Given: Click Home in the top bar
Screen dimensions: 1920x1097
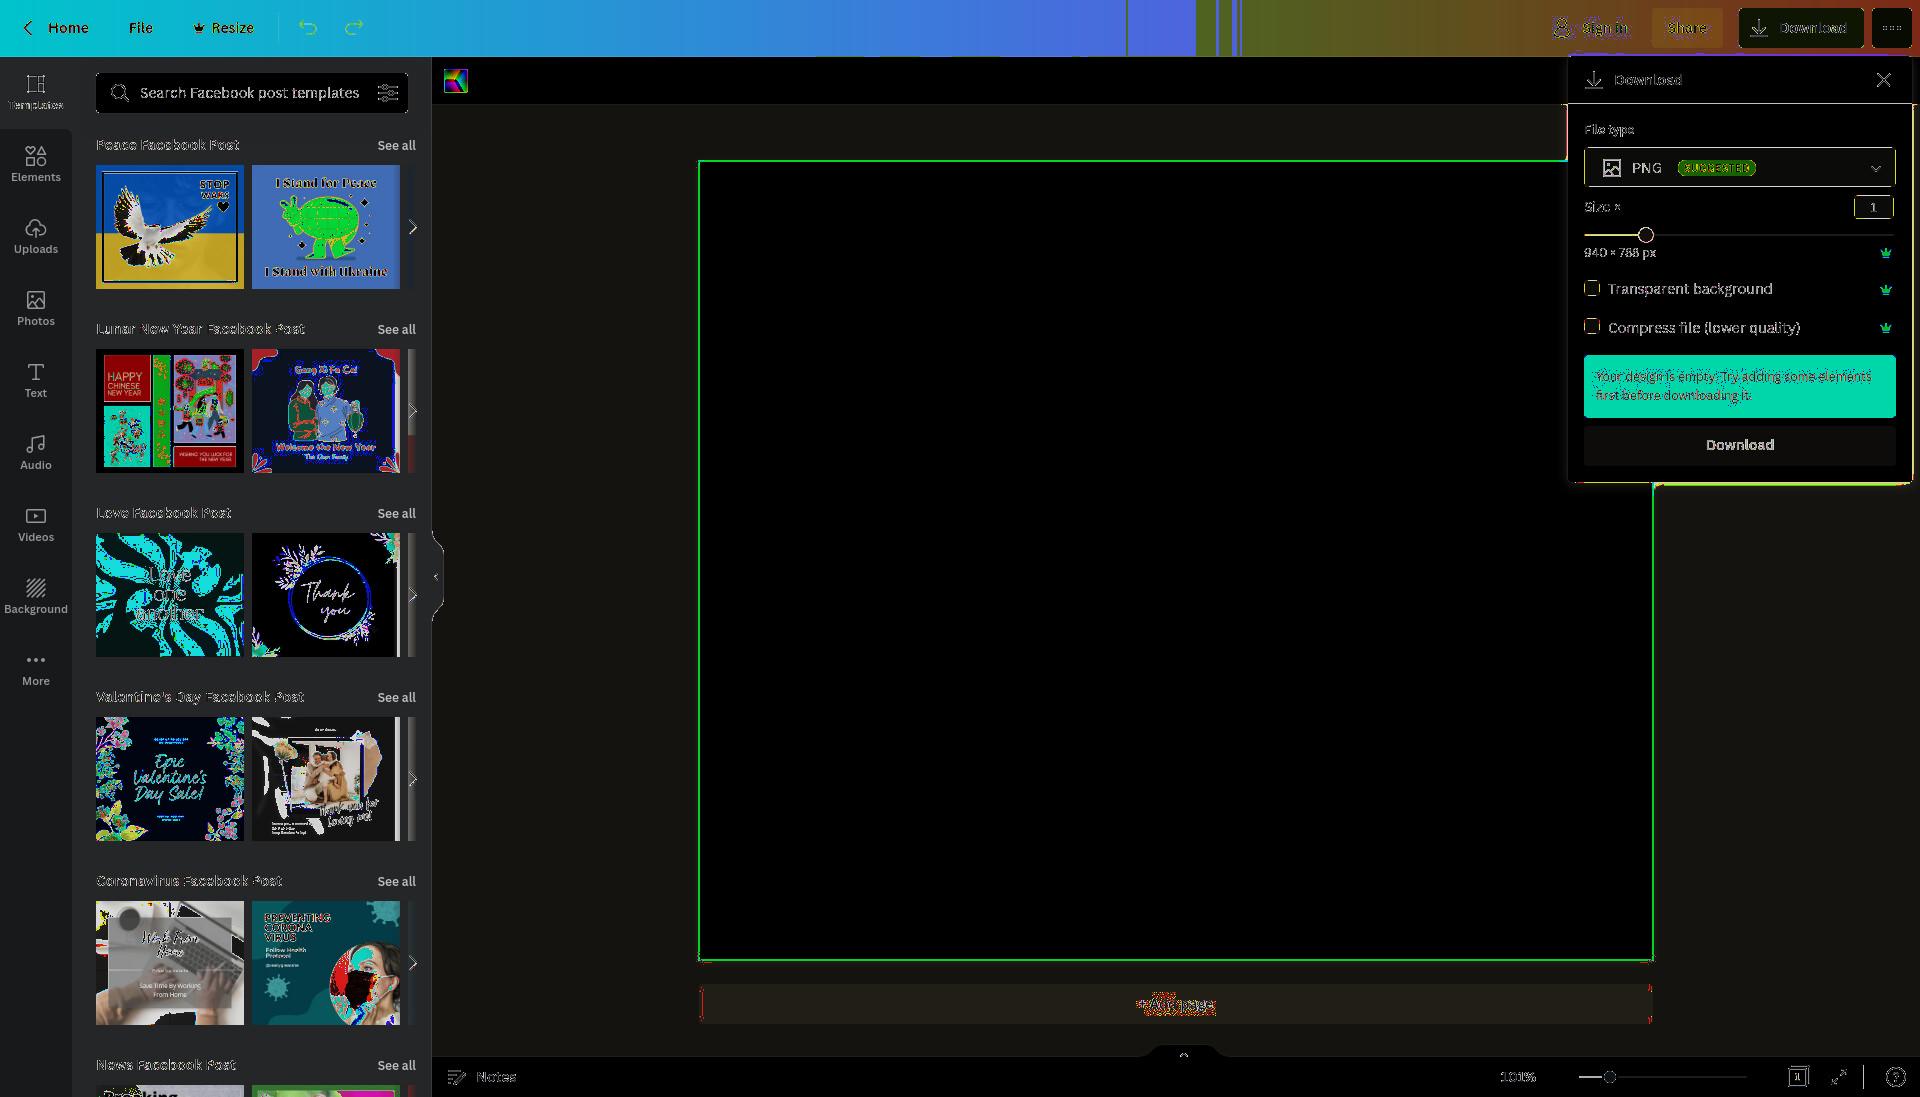Looking at the screenshot, I should [x=68, y=28].
